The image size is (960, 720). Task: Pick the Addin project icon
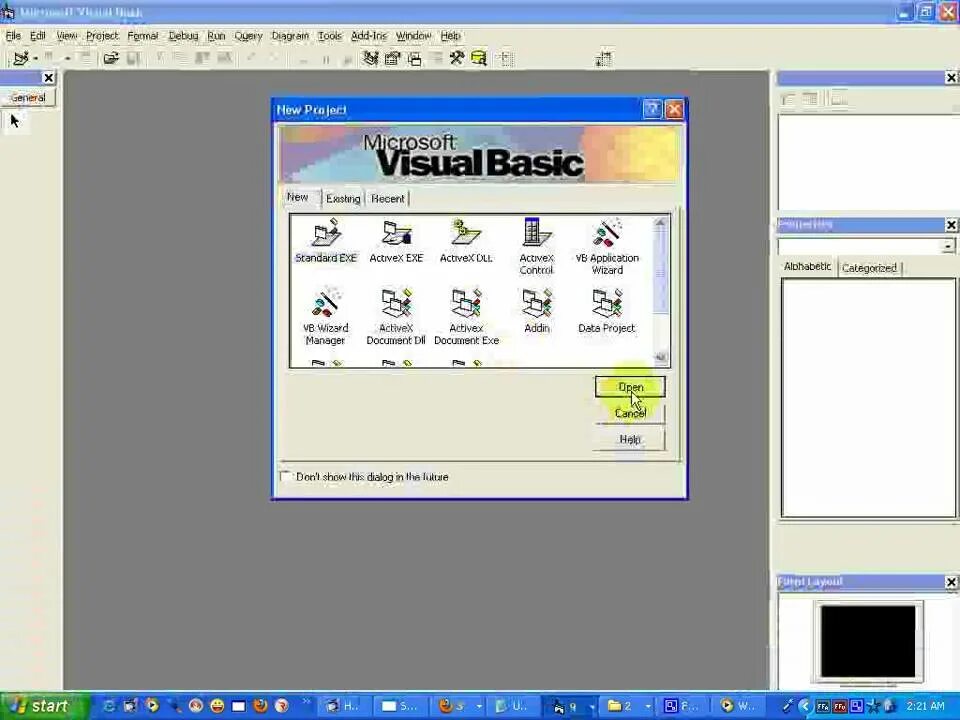pyautogui.click(x=536, y=310)
